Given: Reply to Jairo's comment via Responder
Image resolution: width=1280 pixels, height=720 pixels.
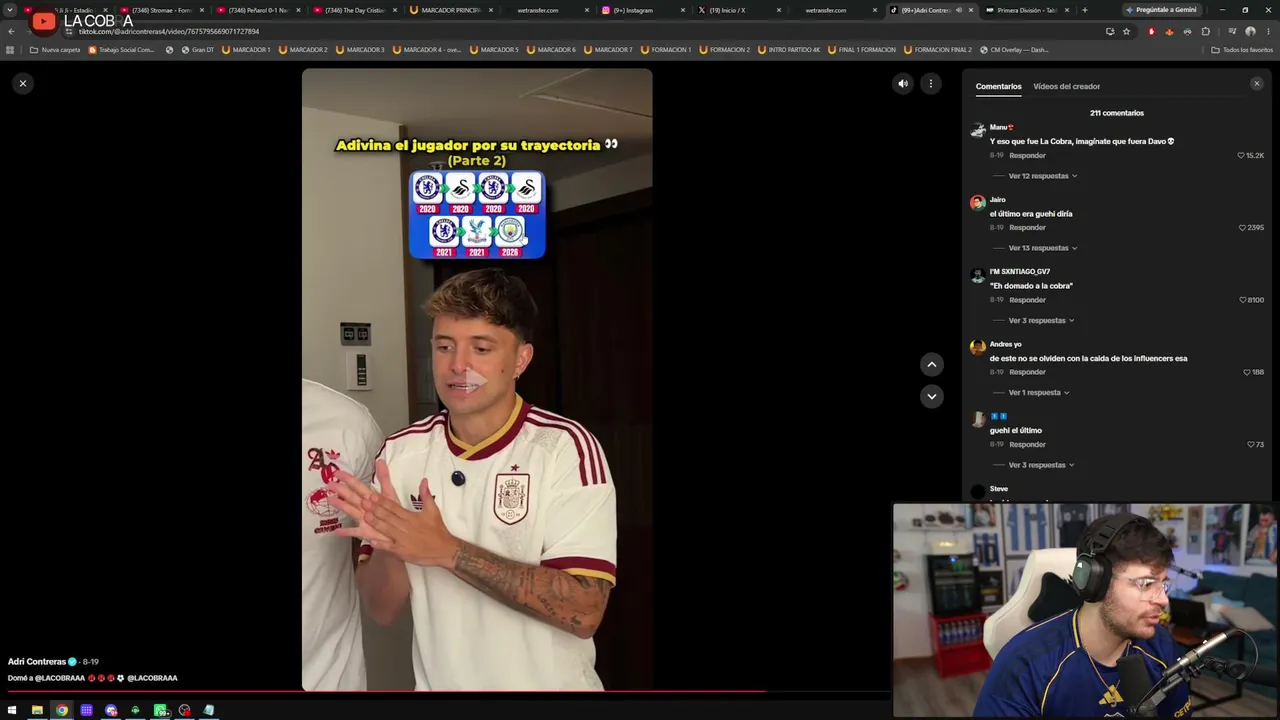Looking at the screenshot, I should (x=1027, y=228).
